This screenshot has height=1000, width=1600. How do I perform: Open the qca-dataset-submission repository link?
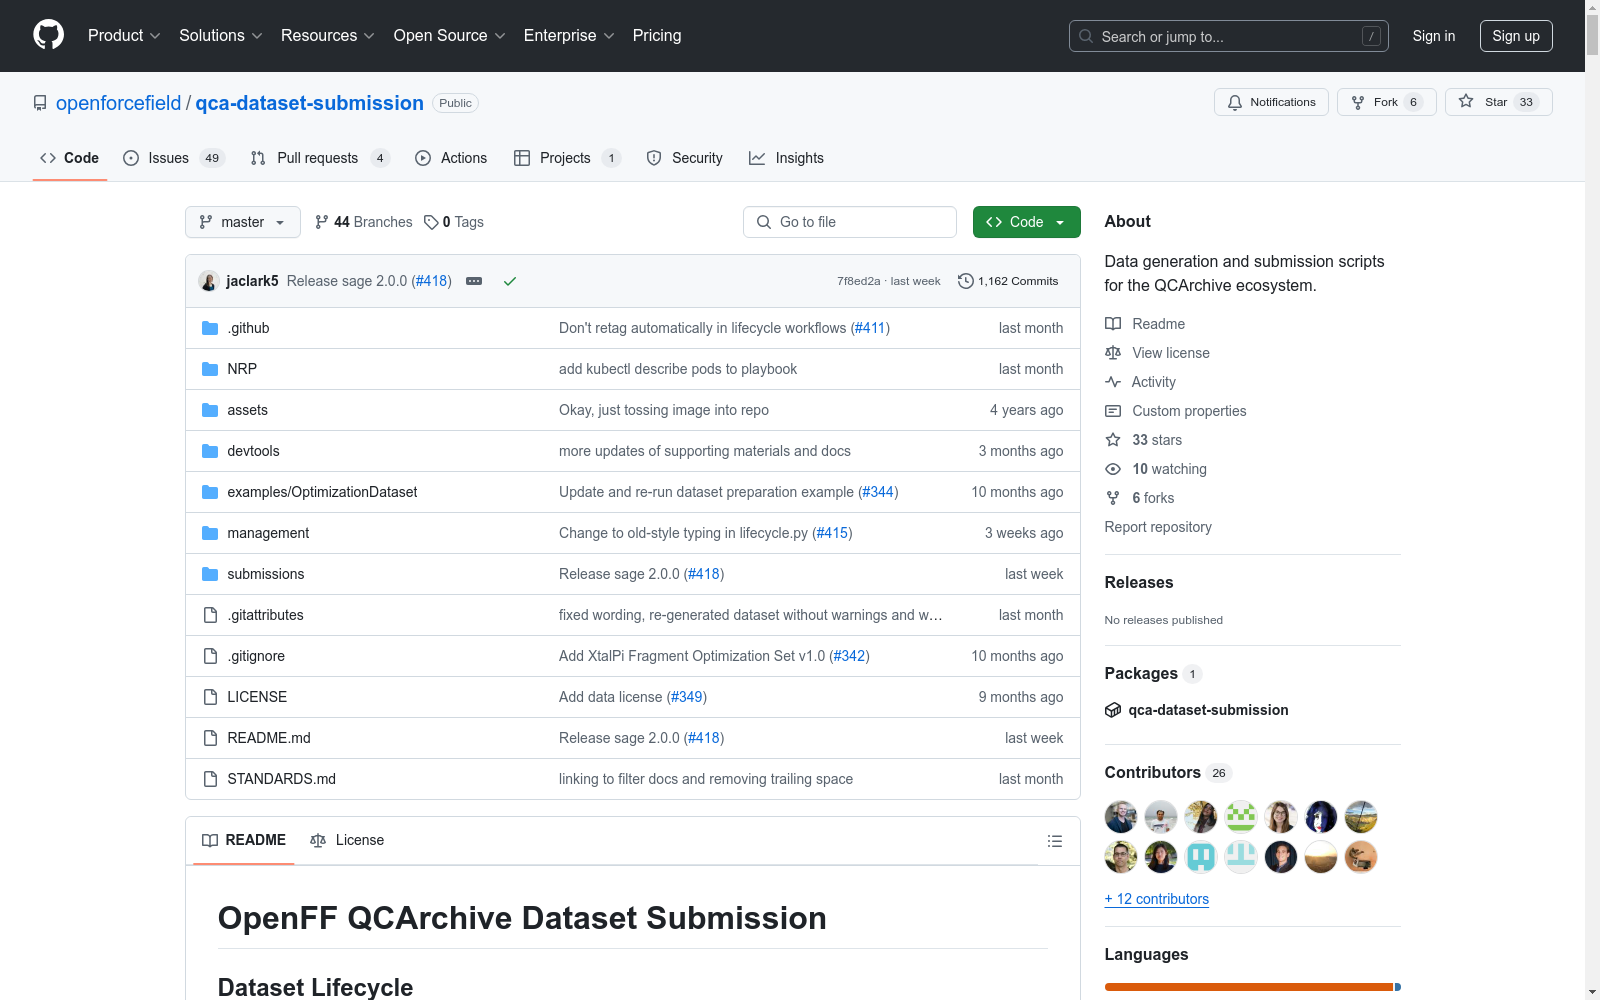pyautogui.click(x=310, y=103)
